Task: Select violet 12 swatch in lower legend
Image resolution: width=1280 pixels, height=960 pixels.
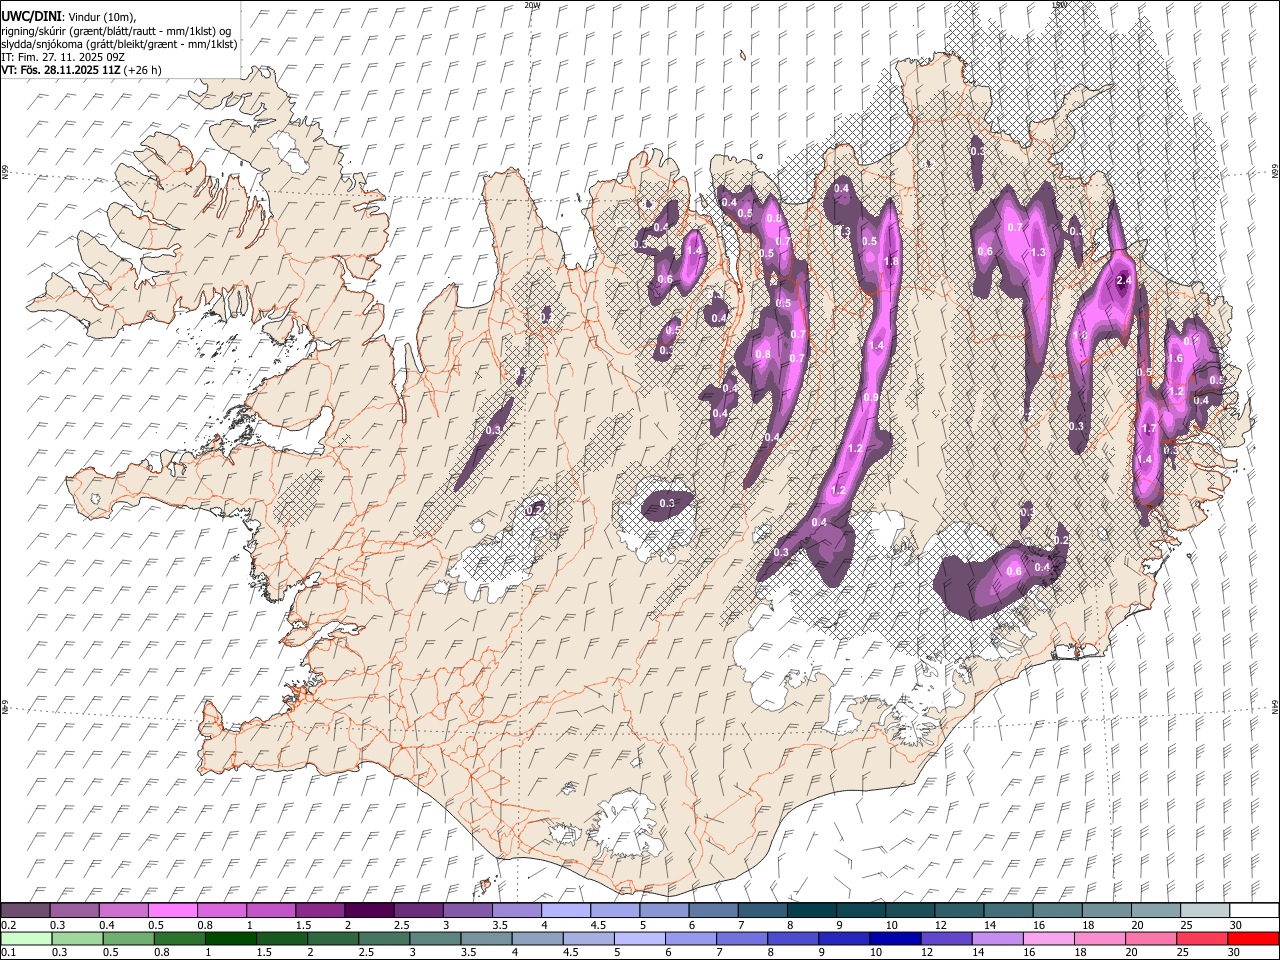Action: pyautogui.click(x=946, y=938)
